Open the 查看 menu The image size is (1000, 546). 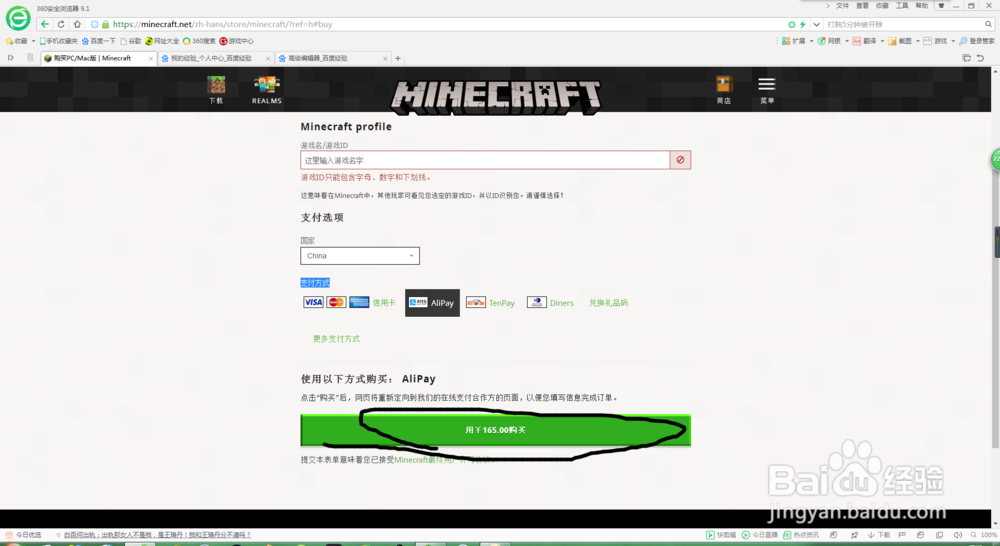[862, 6]
